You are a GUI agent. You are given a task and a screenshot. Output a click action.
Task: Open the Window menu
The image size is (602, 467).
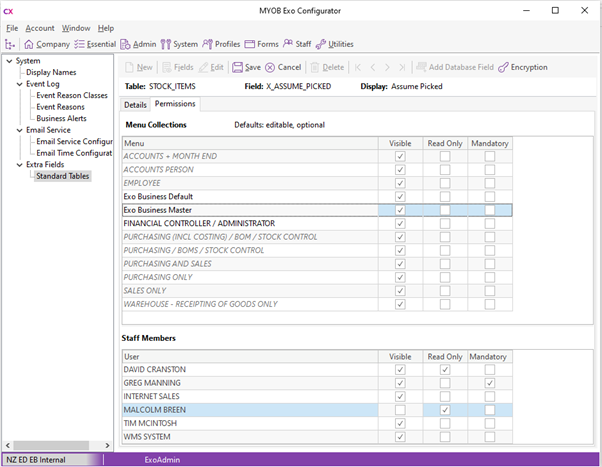tap(76, 28)
